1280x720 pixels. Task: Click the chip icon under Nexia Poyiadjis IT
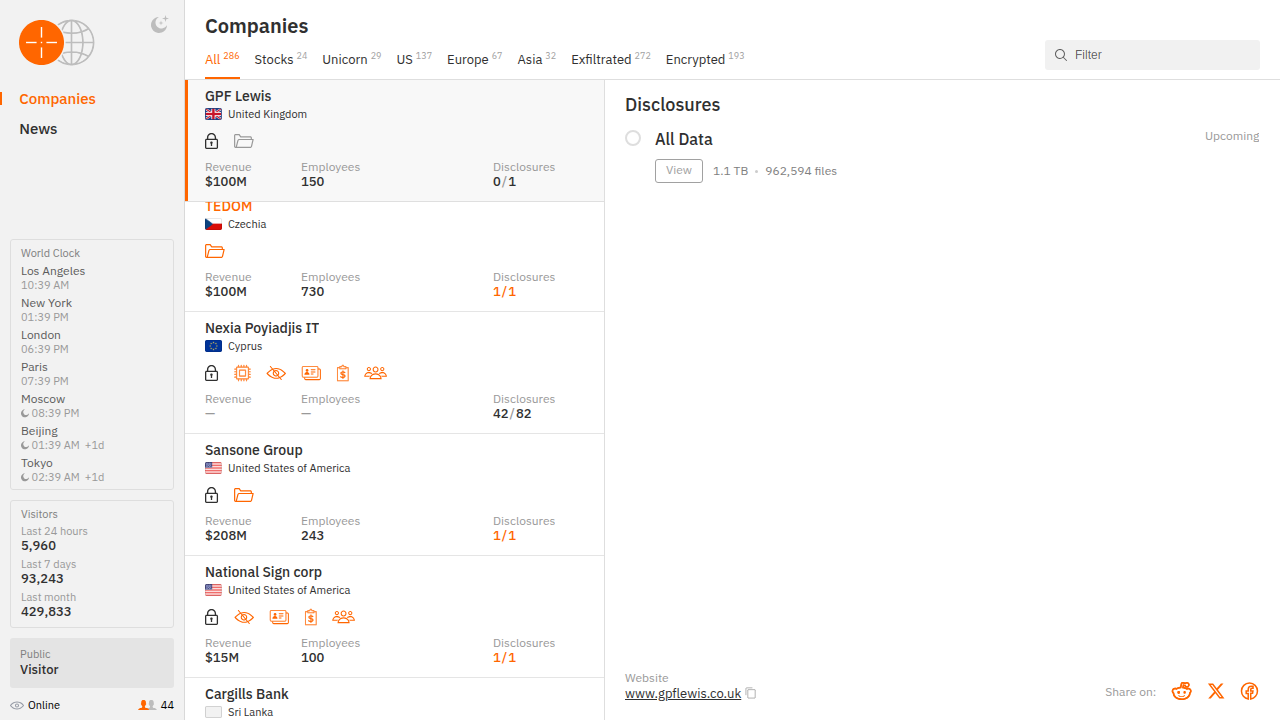click(242, 373)
